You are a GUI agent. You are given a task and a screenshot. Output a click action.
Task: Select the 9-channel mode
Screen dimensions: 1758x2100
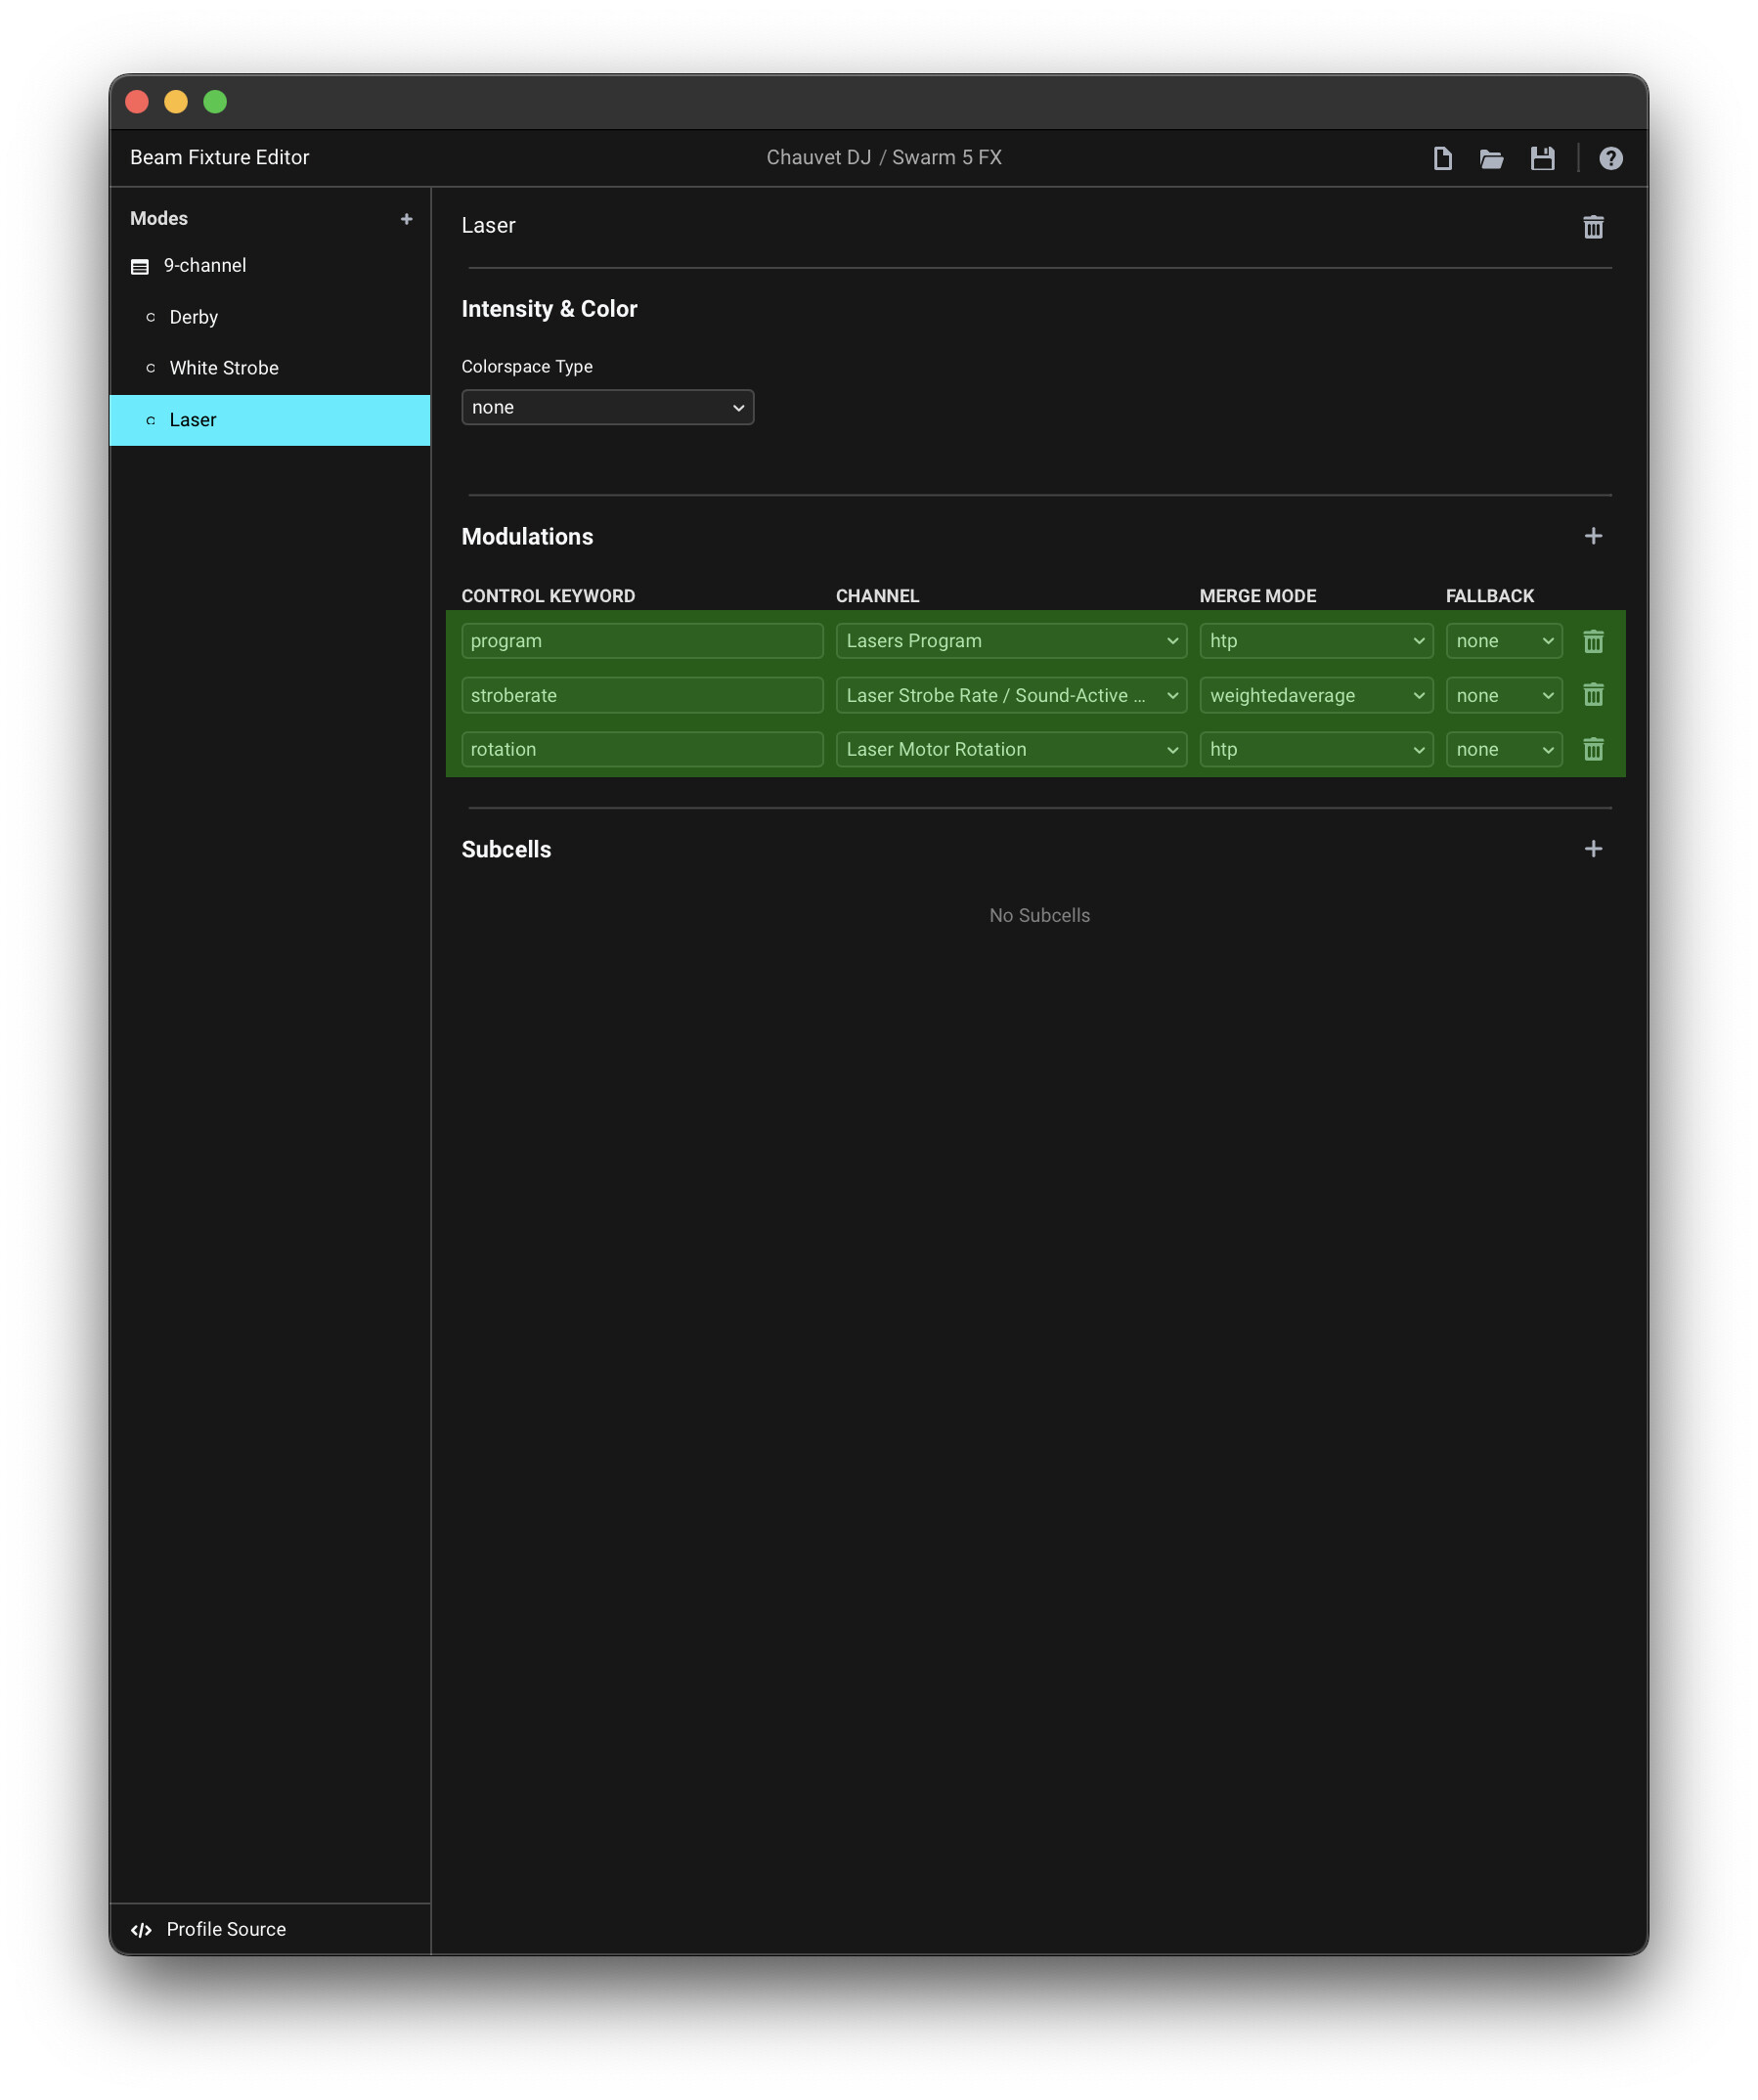(x=204, y=266)
